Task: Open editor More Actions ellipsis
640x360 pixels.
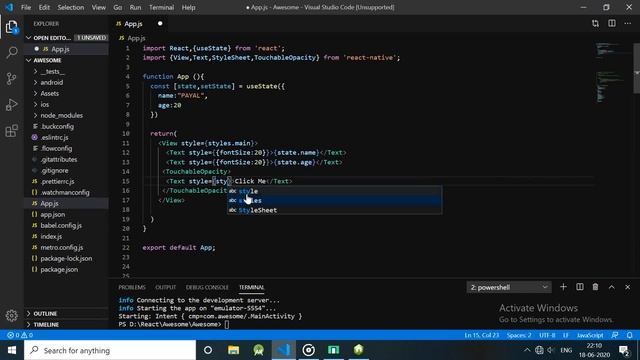Action: coord(628,24)
